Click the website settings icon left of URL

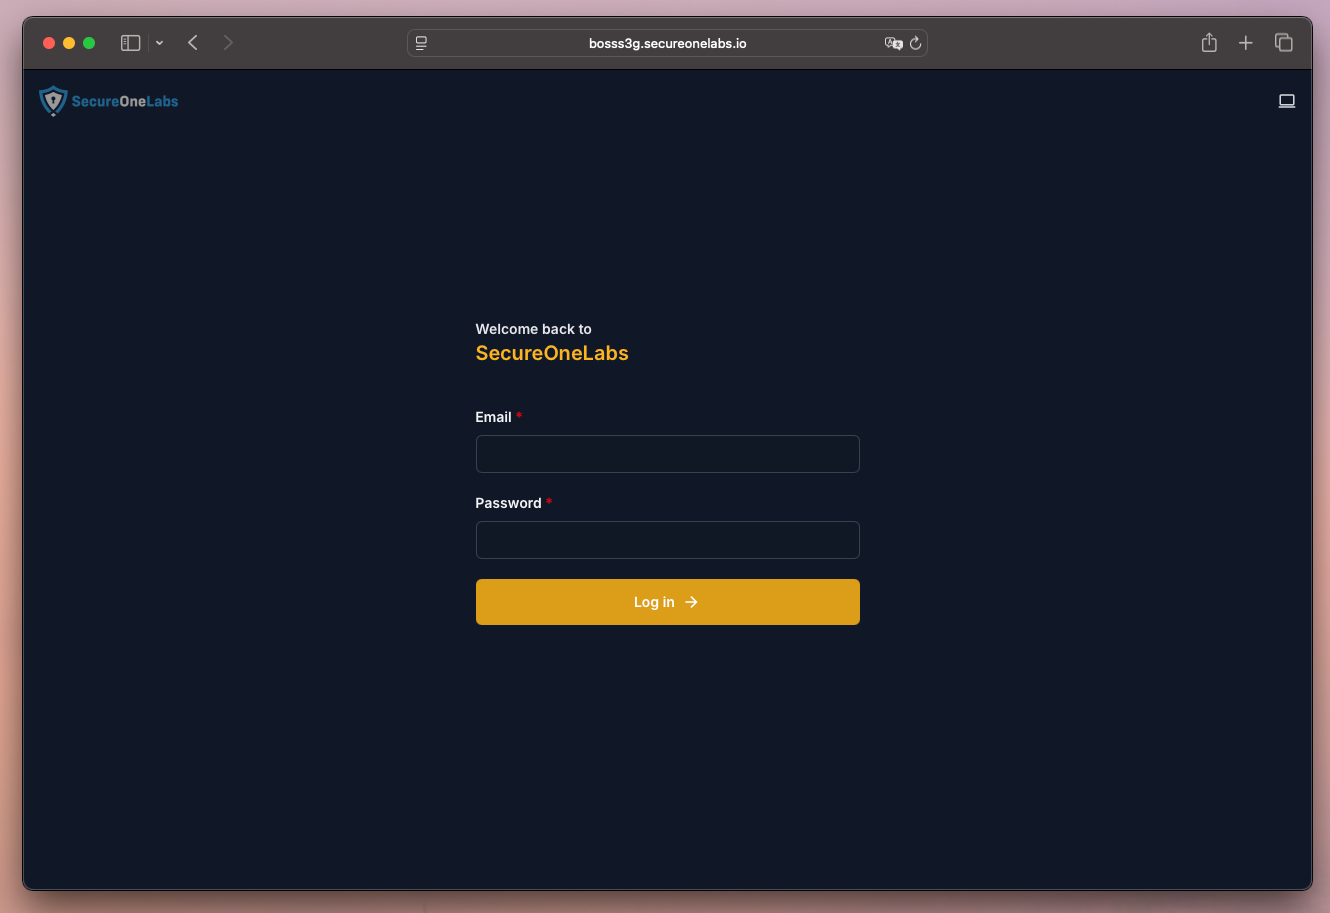pos(420,43)
